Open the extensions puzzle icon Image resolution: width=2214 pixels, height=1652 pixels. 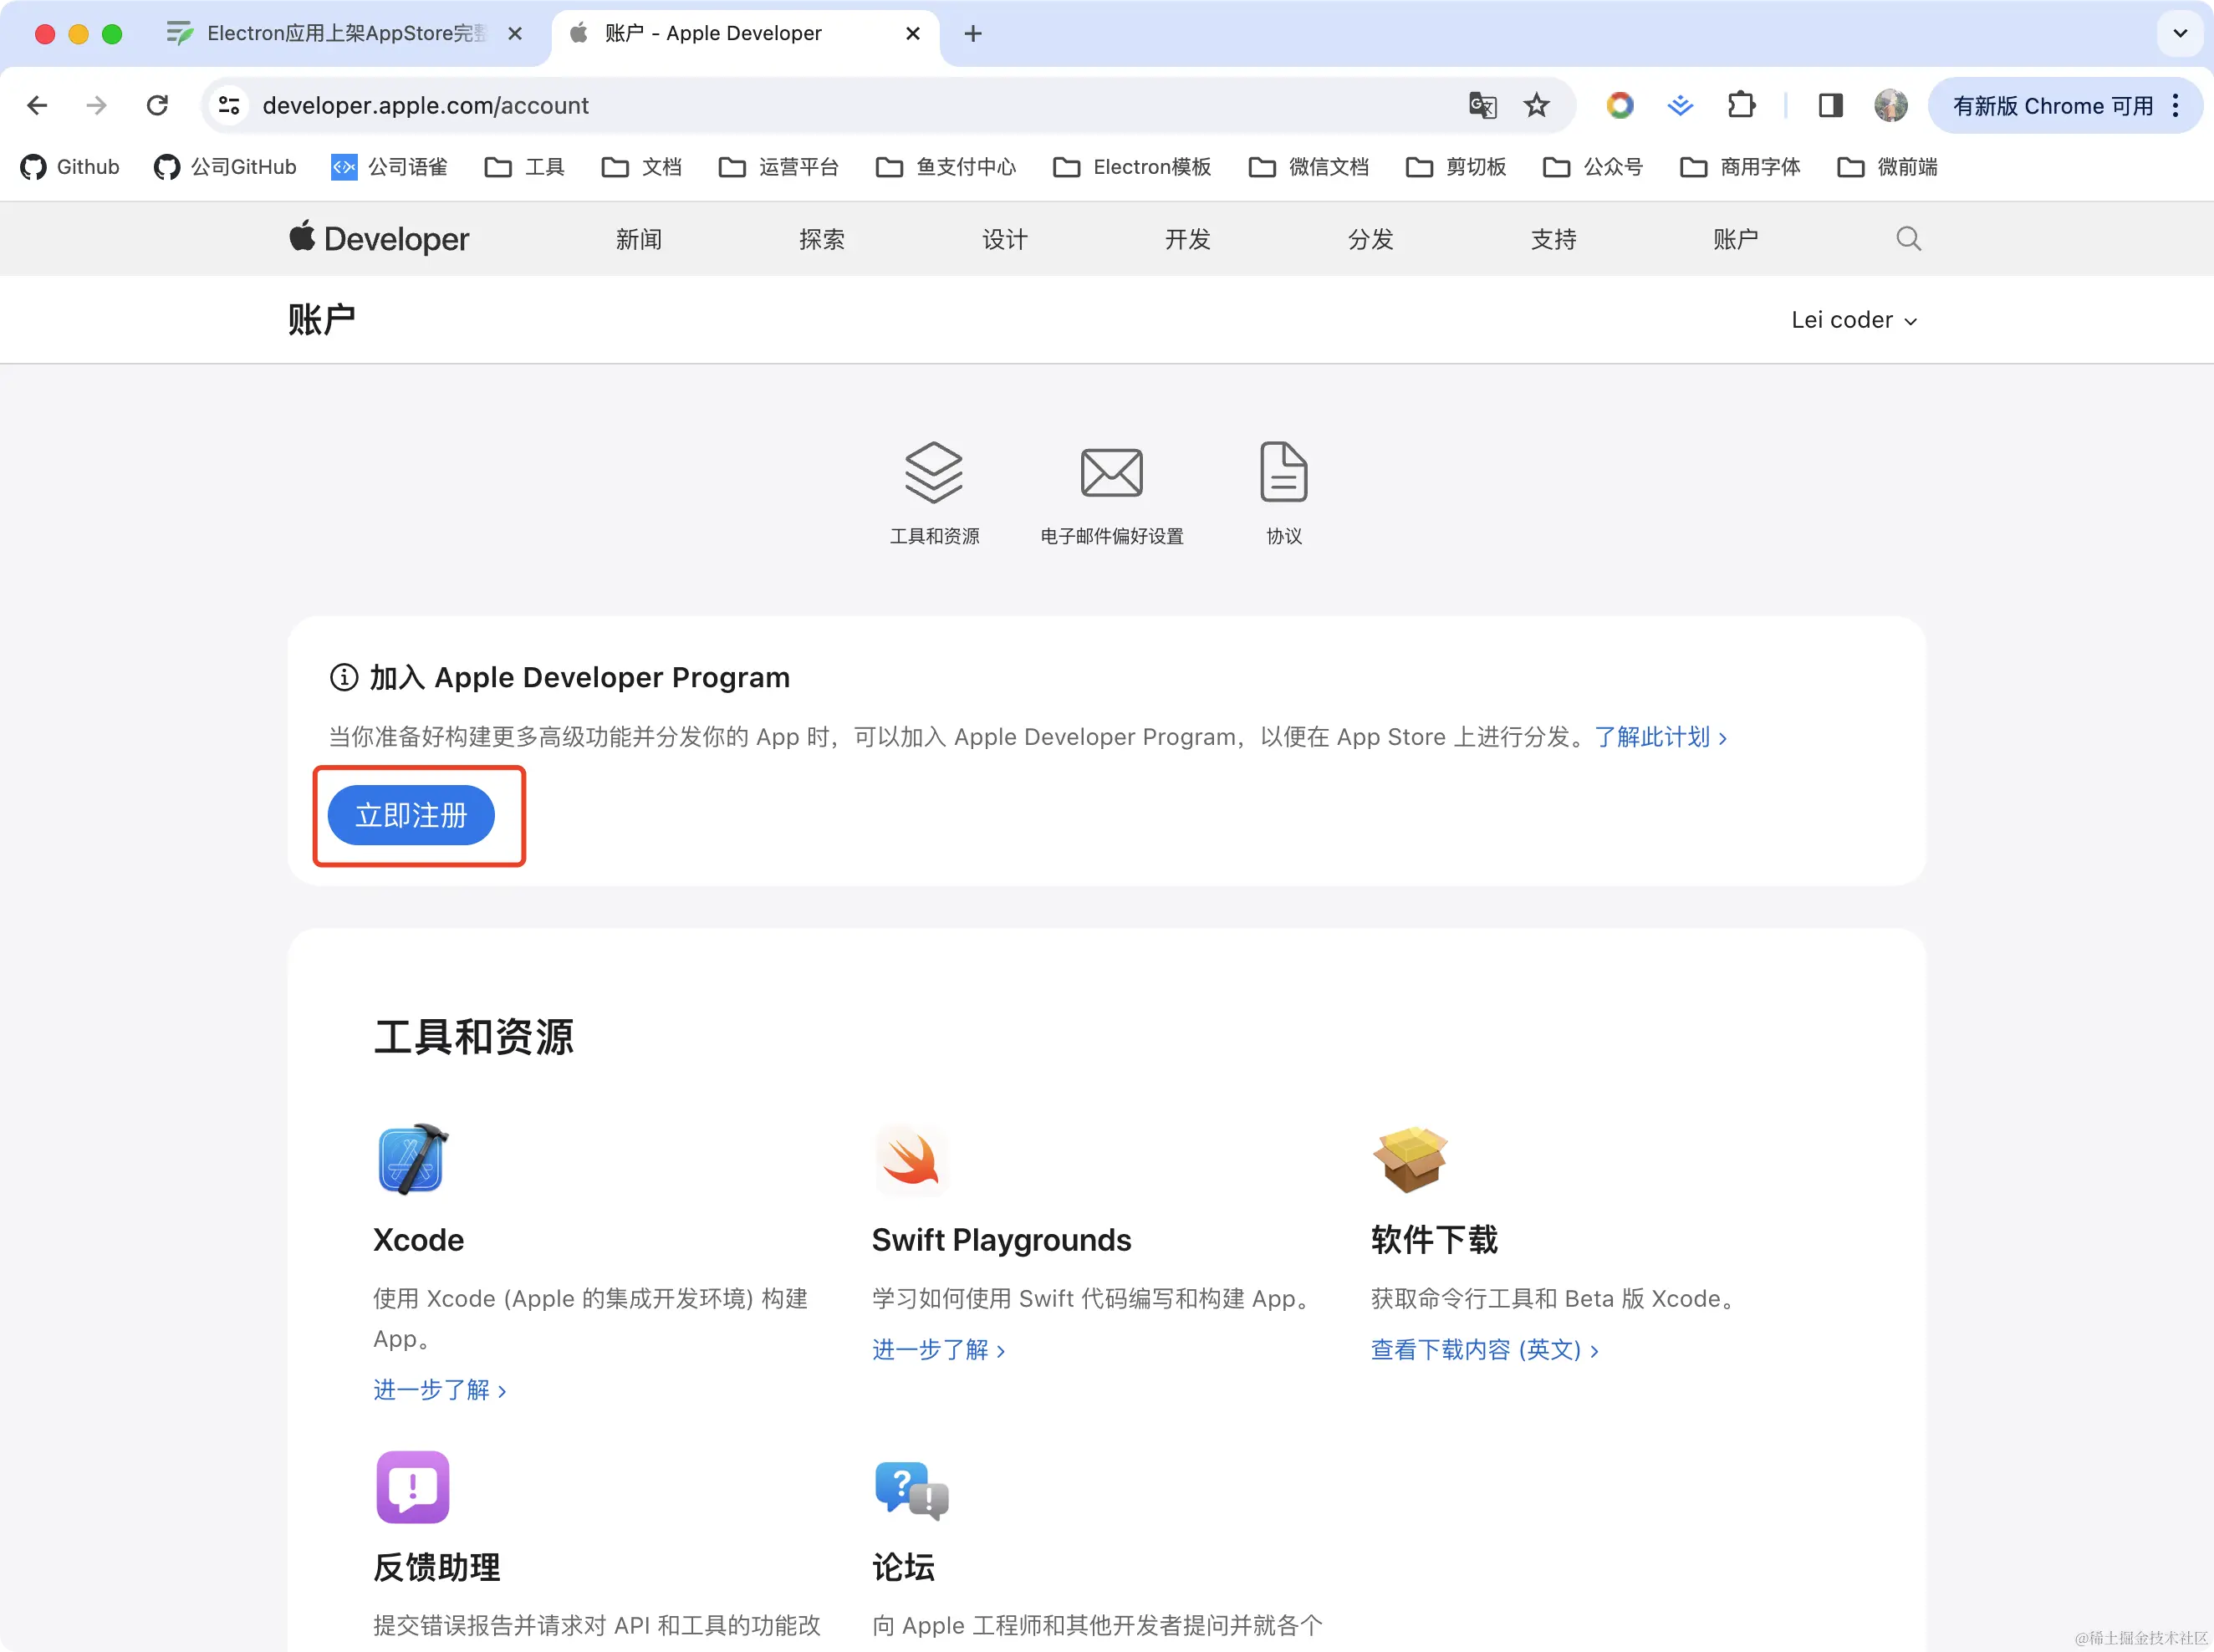(x=1741, y=105)
